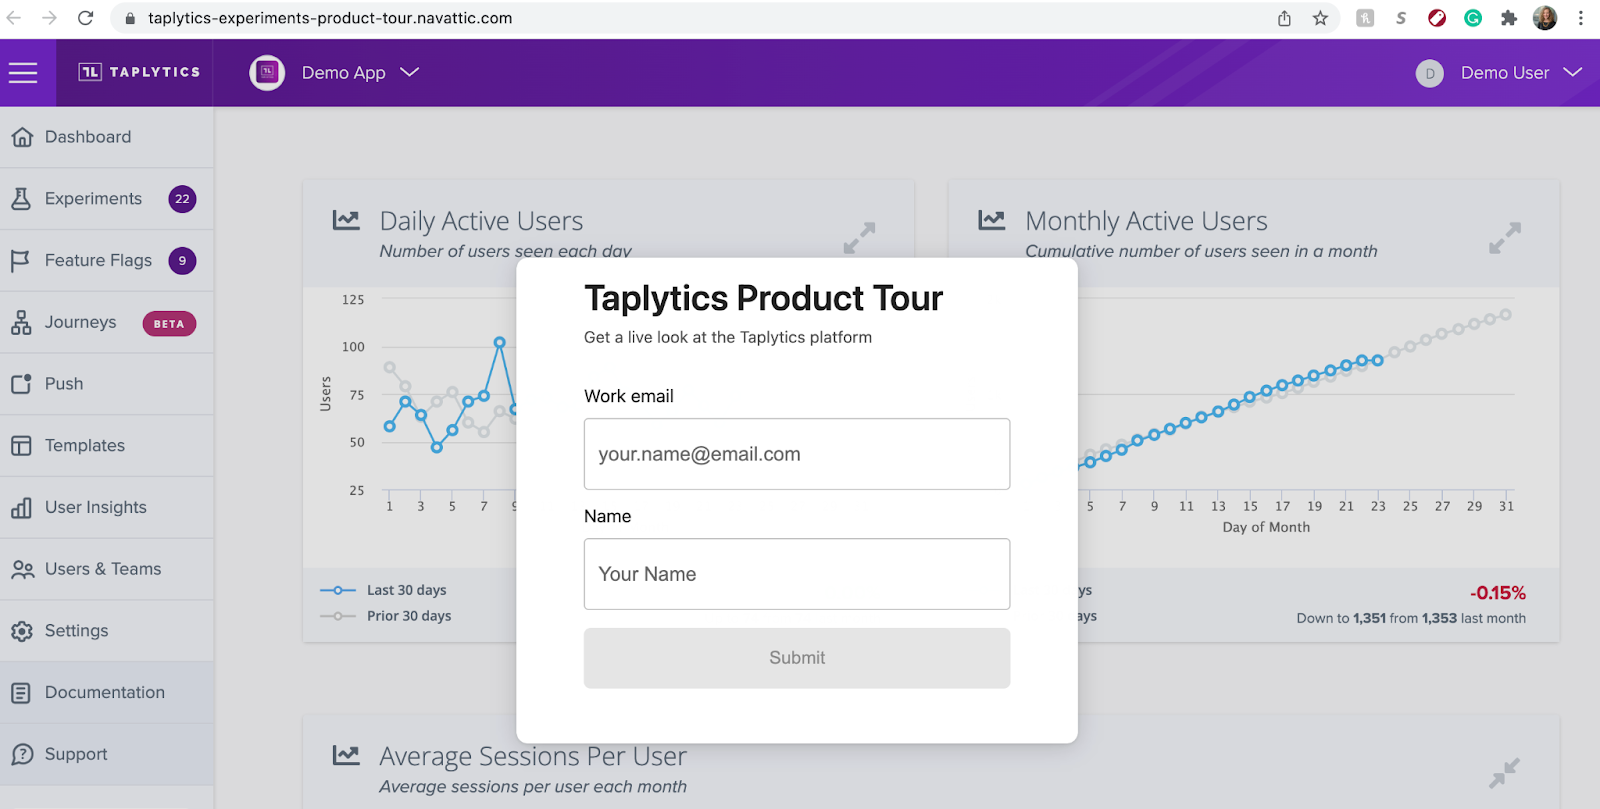
Task: Open User Insights section
Action: 107,507
